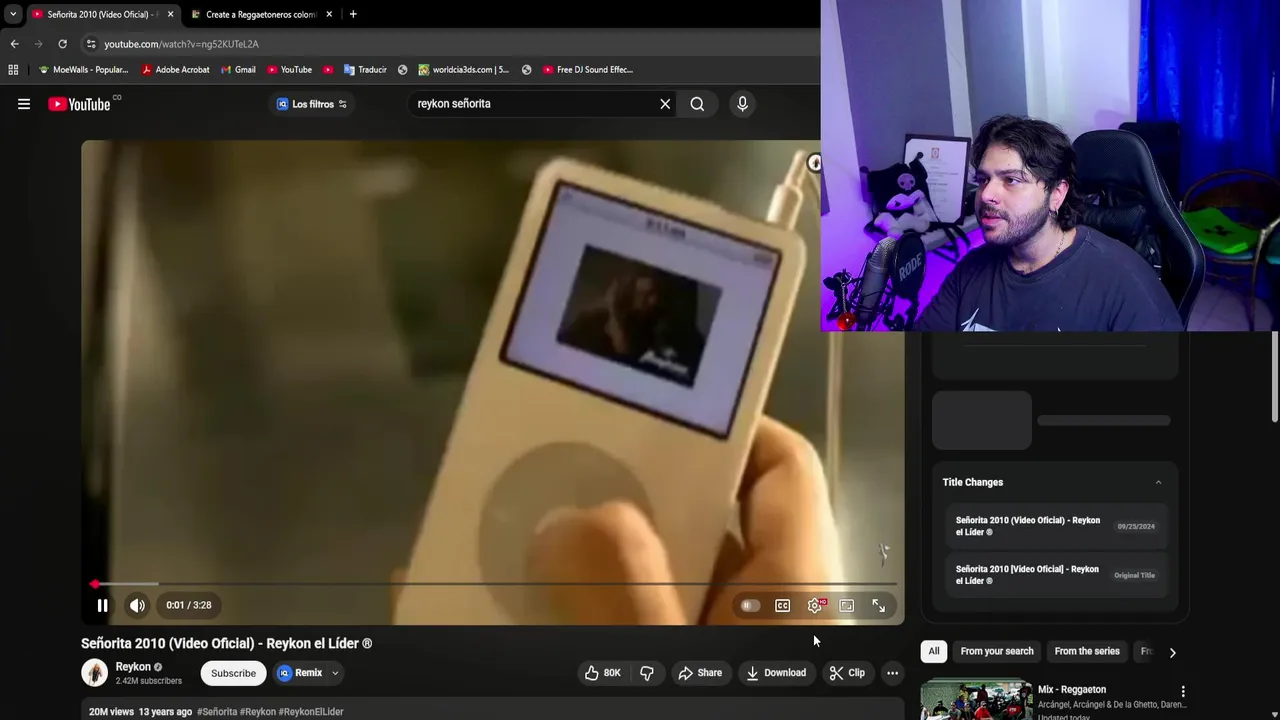Click the page vertical scrollbar
1280x720 pixels.
(1275, 378)
